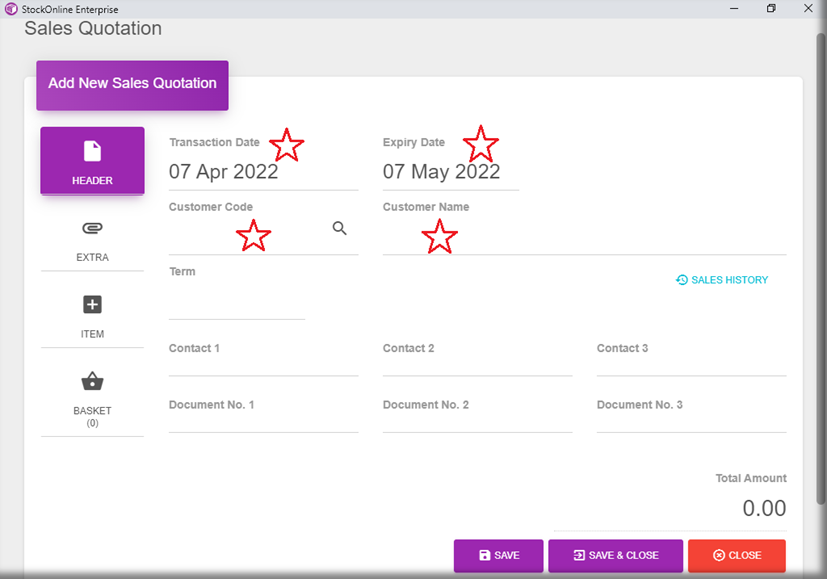Open Sales History link
827x579 pixels.
722,280
